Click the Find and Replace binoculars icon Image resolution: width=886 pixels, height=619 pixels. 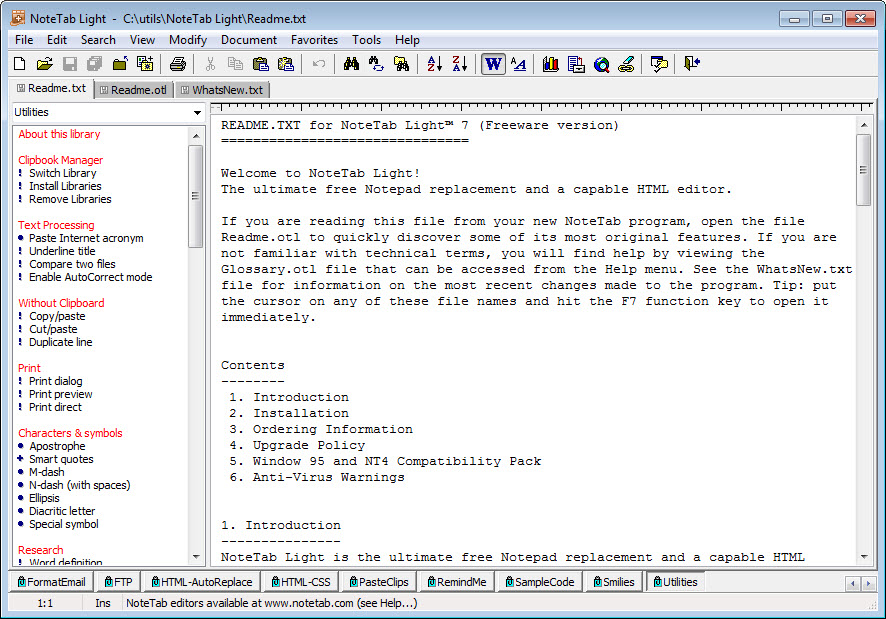(376, 64)
